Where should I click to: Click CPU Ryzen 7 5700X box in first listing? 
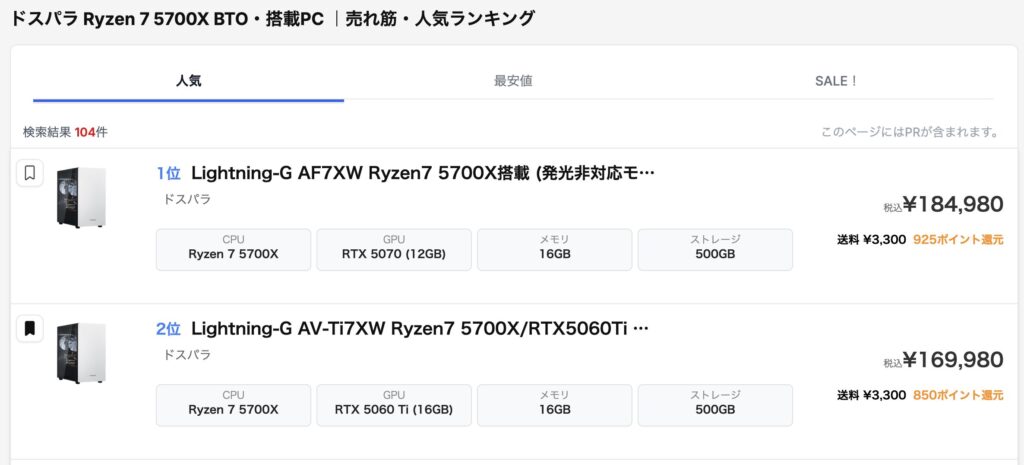point(233,249)
